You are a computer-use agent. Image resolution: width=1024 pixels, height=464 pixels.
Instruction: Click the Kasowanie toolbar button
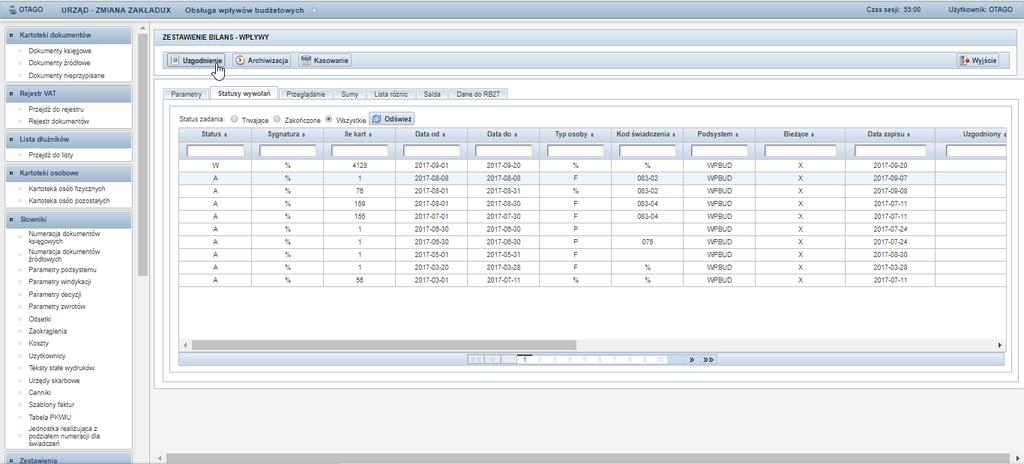tap(325, 60)
